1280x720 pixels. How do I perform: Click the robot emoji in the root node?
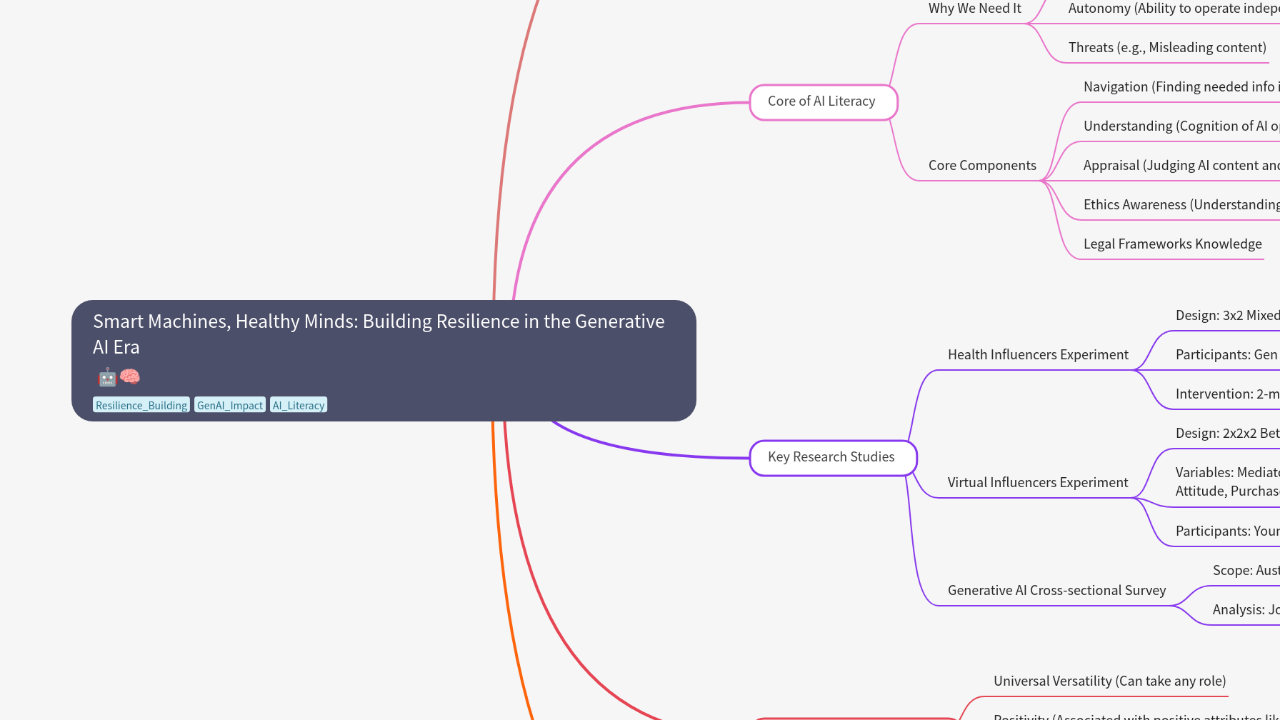(106, 377)
